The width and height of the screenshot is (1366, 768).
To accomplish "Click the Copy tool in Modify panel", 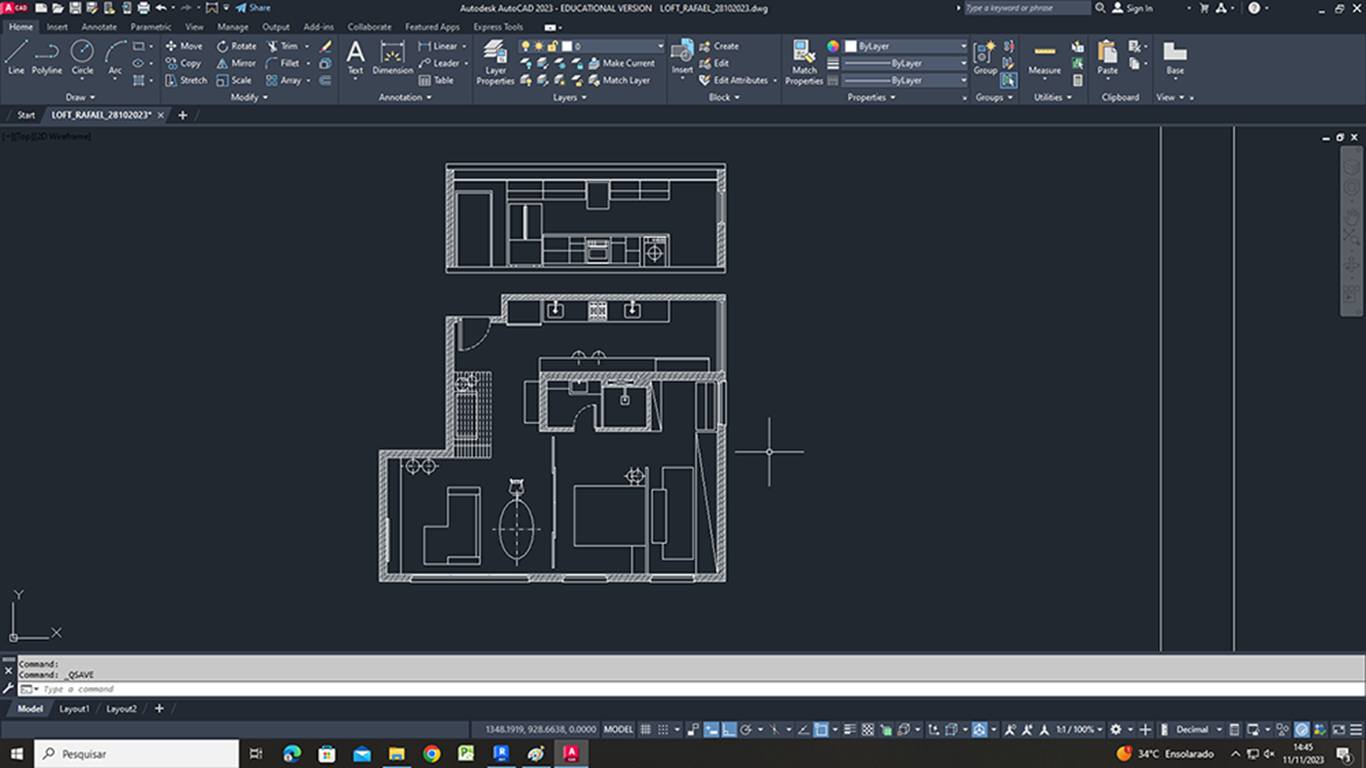I will click(183, 63).
